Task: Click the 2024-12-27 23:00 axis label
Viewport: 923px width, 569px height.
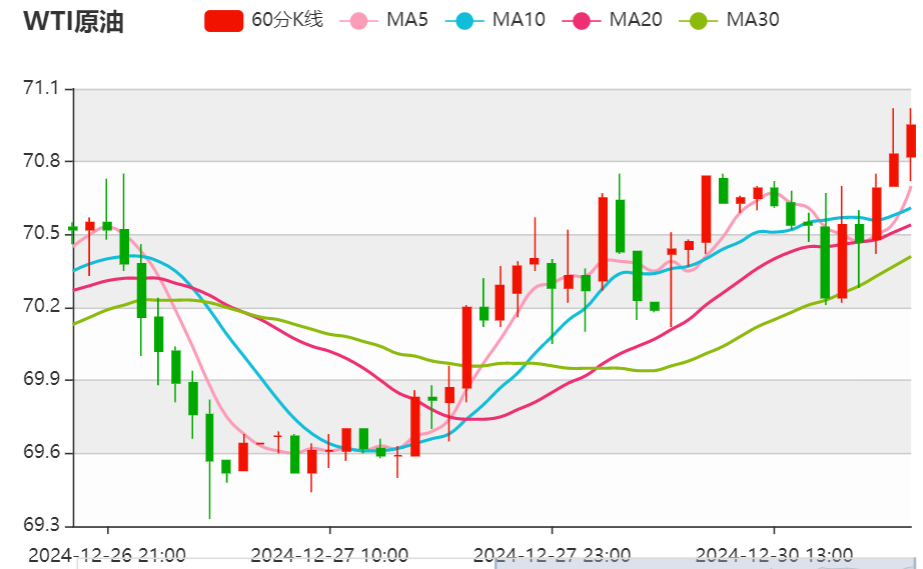Action: (x=551, y=554)
